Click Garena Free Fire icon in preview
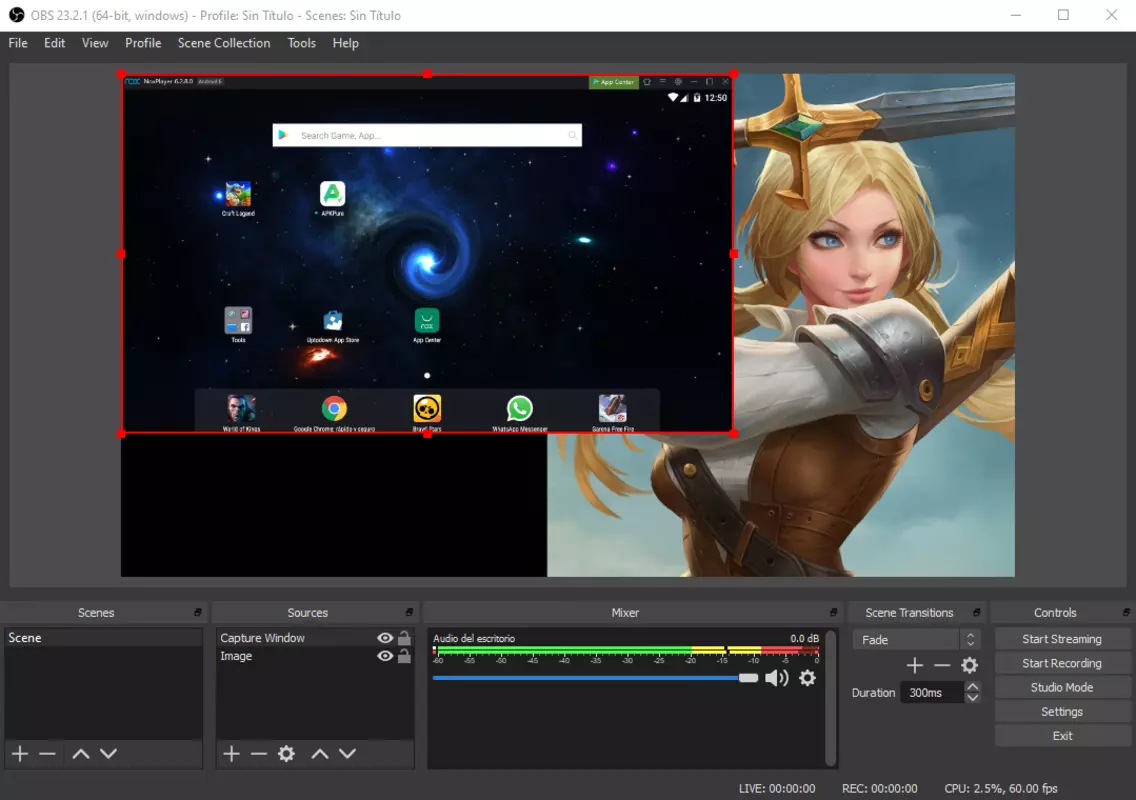Image resolution: width=1136 pixels, height=800 pixels. (612, 409)
